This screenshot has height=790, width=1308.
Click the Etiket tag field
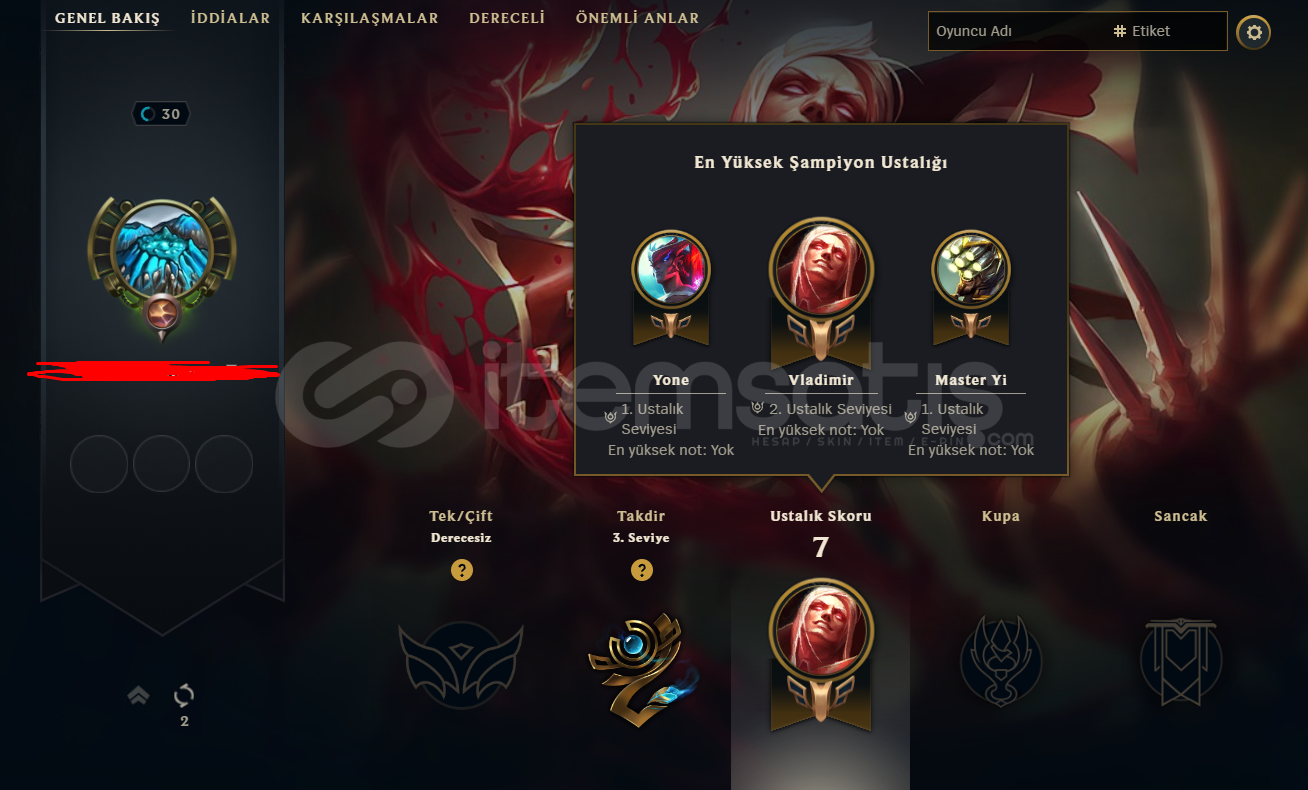[1167, 31]
